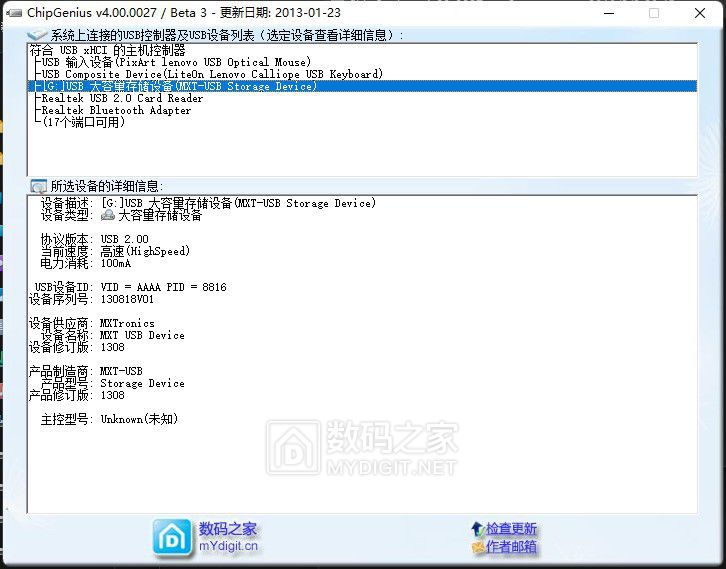Click the 设备供应商 MXTronics line
The height and width of the screenshot is (569, 726).
coord(92,323)
